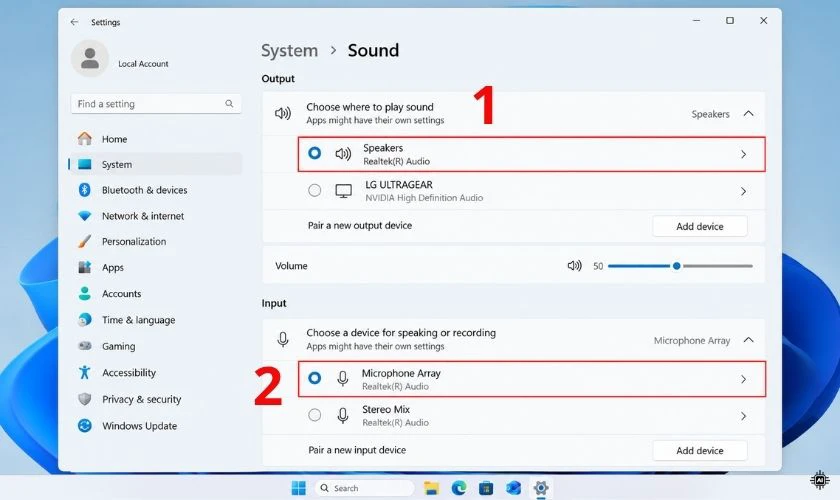Image resolution: width=840 pixels, height=500 pixels.
Task: Open Bluetooth & devices settings
Action: pyautogui.click(x=155, y=190)
